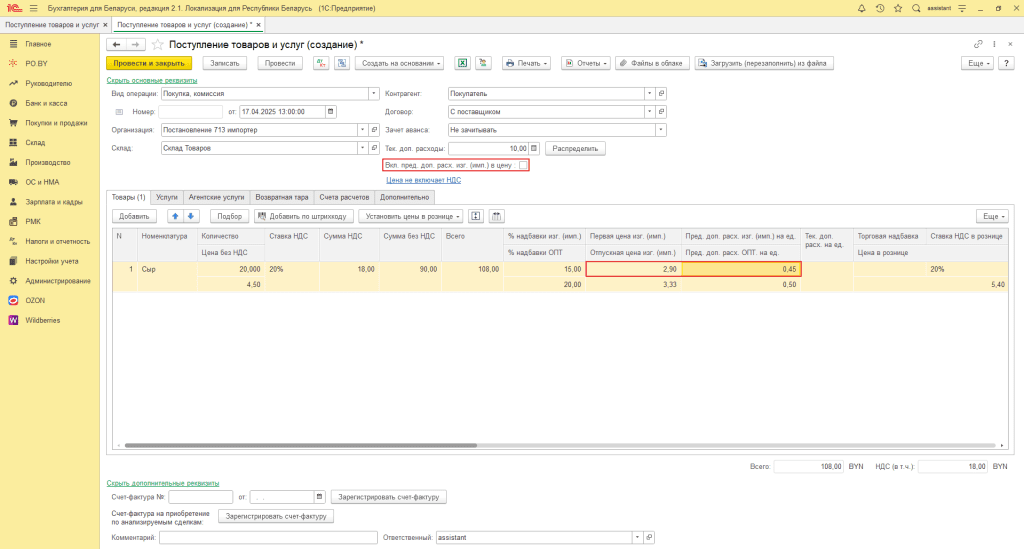Image resolution: width=1024 pixels, height=549 pixels.
Task: Open favorites star in title bar
Action: coord(898,8)
